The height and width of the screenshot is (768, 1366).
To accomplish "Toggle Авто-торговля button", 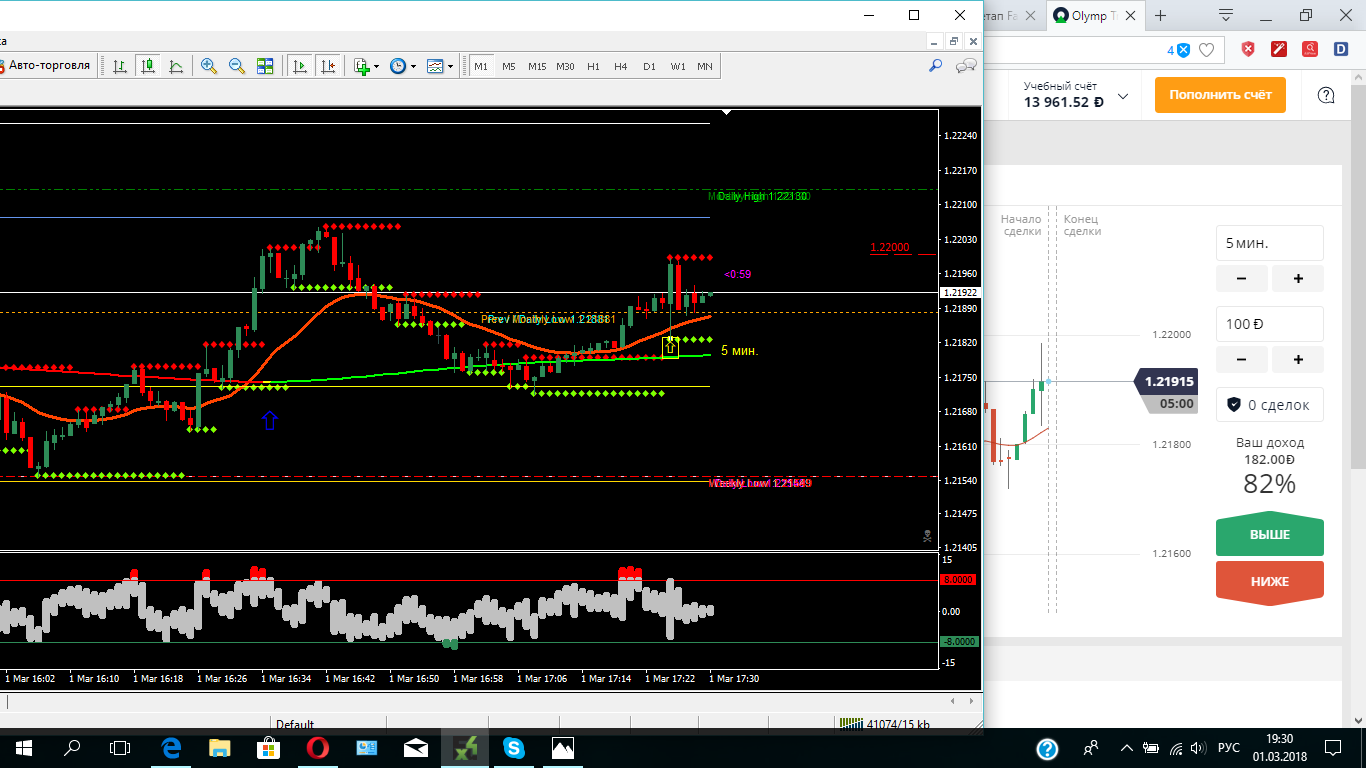I will tap(45, 66).
